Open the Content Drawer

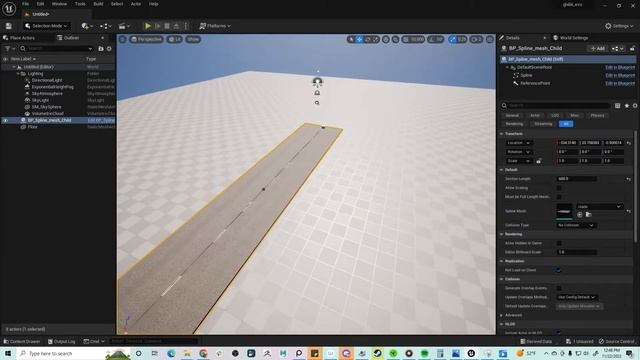(x=22, y=341)
